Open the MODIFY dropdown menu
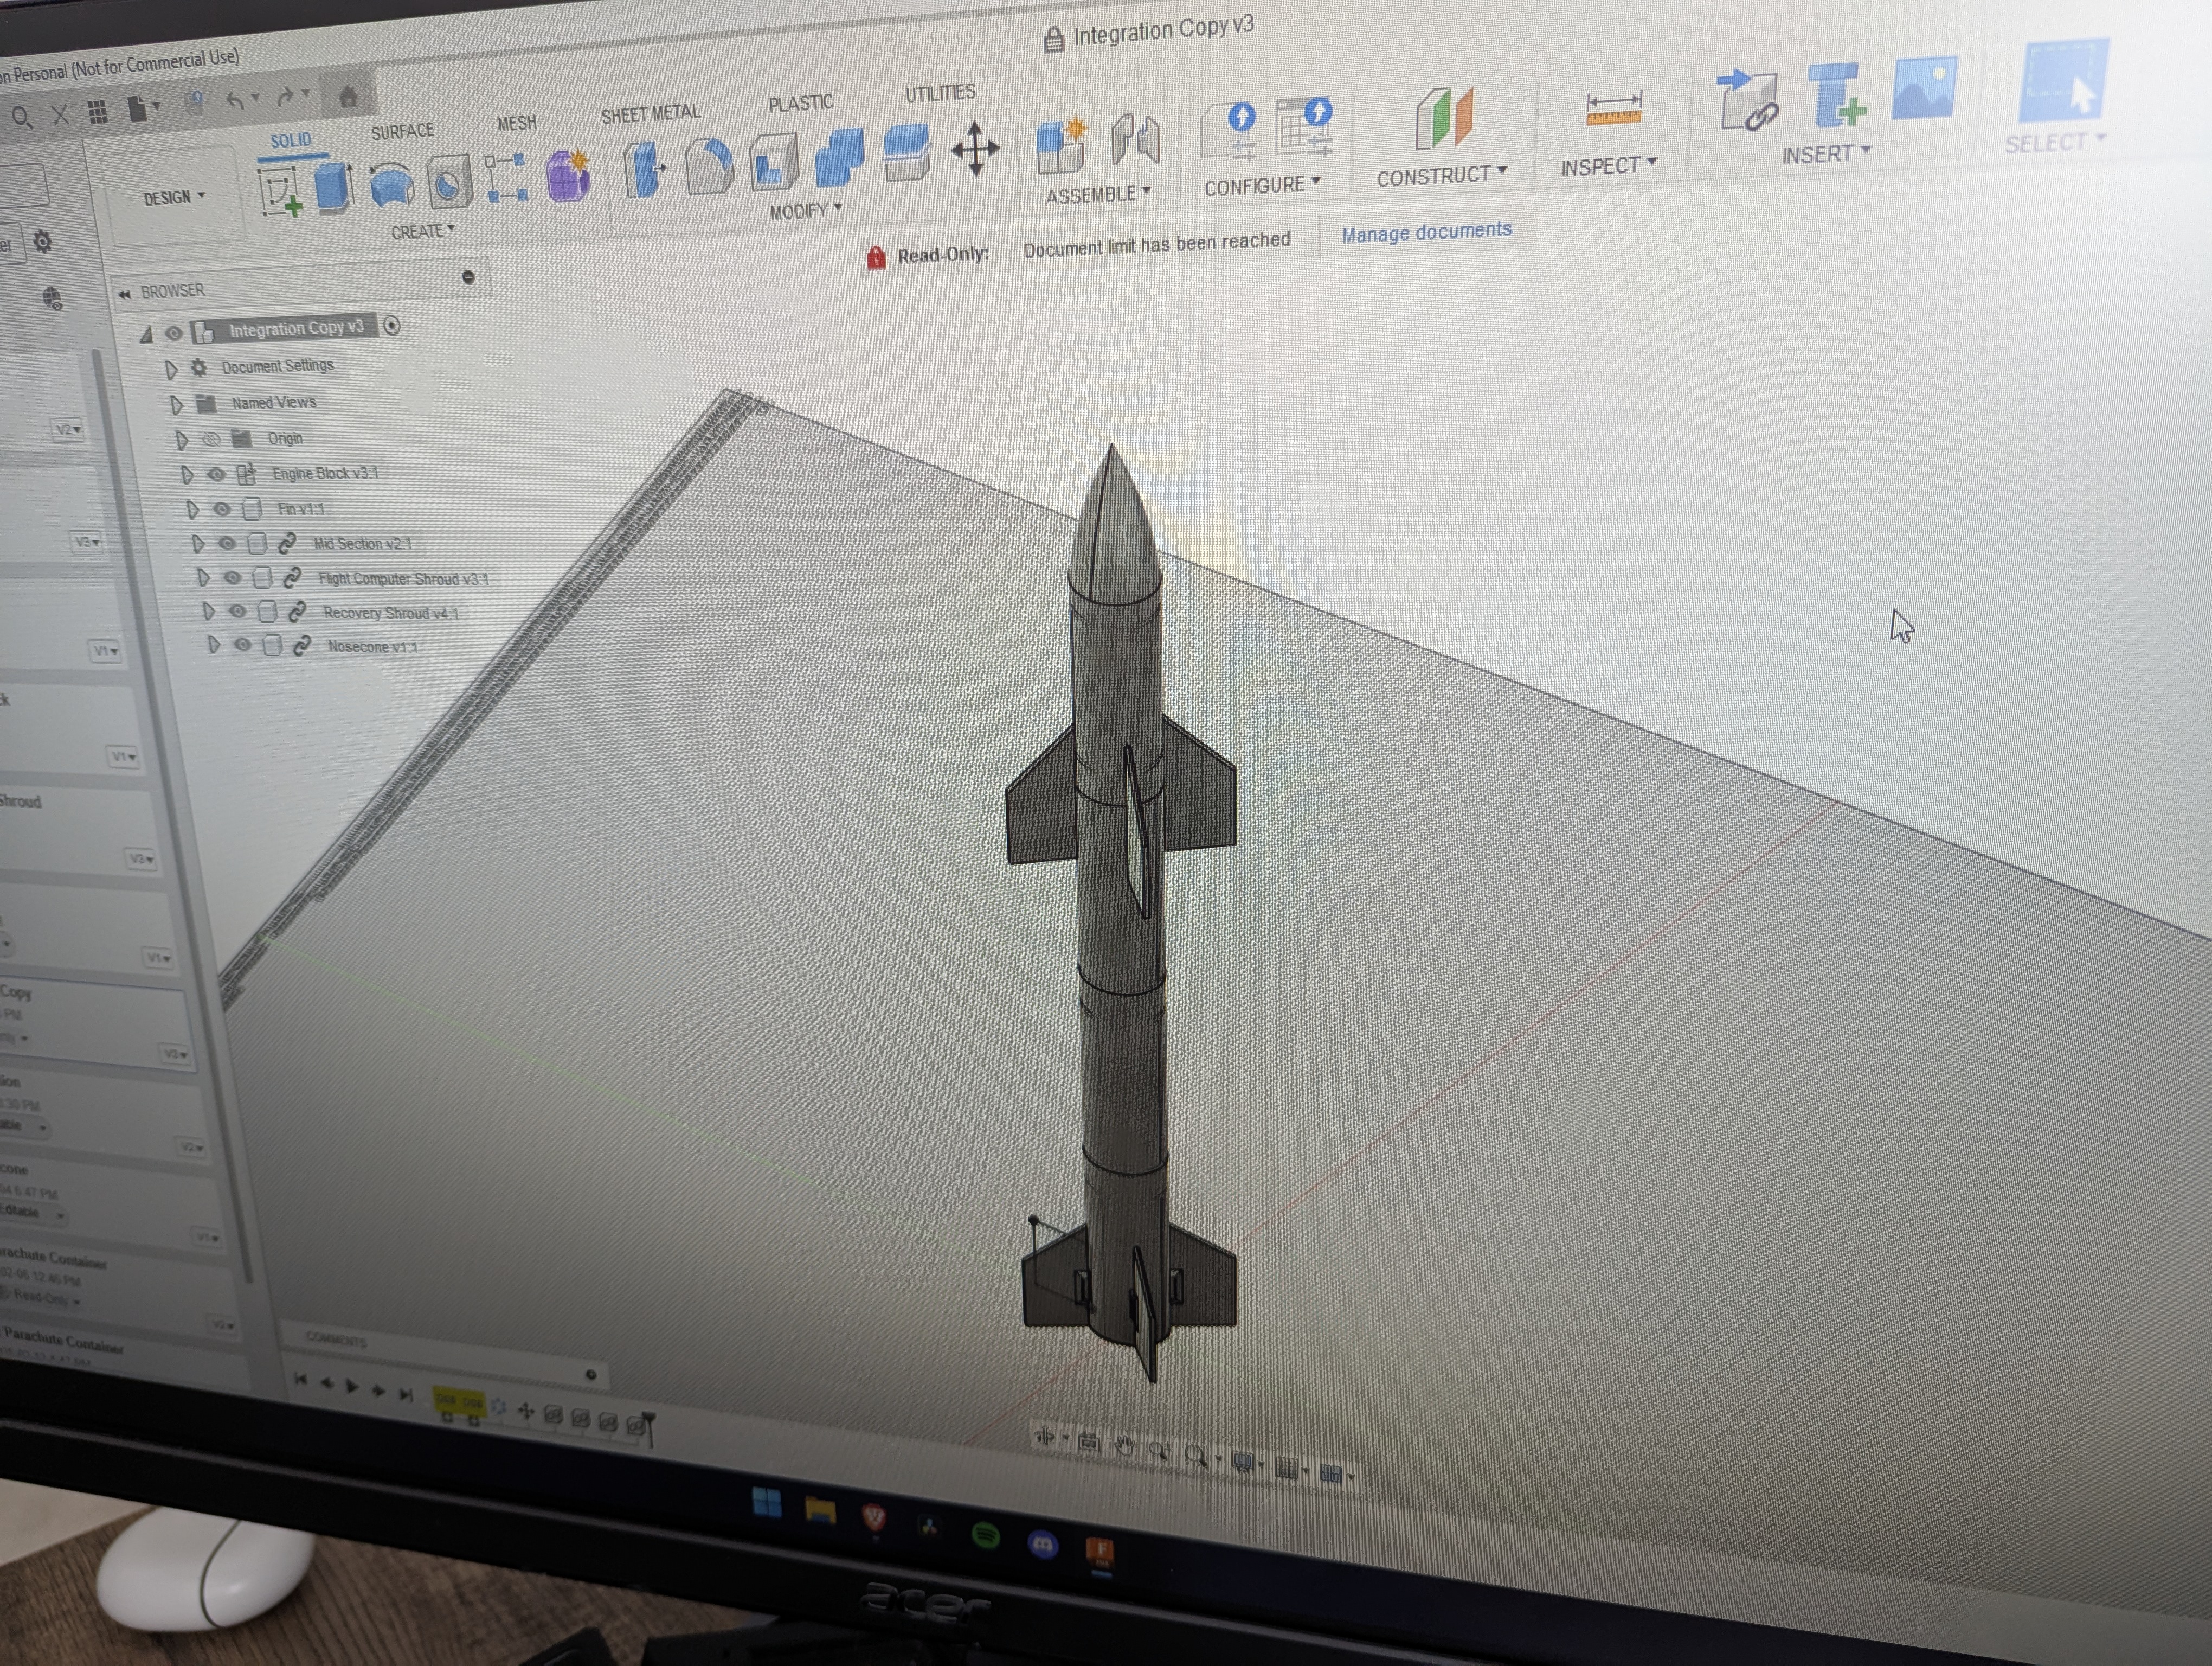The width and height of the screenshot is (2212, 1666). (806, 211)
